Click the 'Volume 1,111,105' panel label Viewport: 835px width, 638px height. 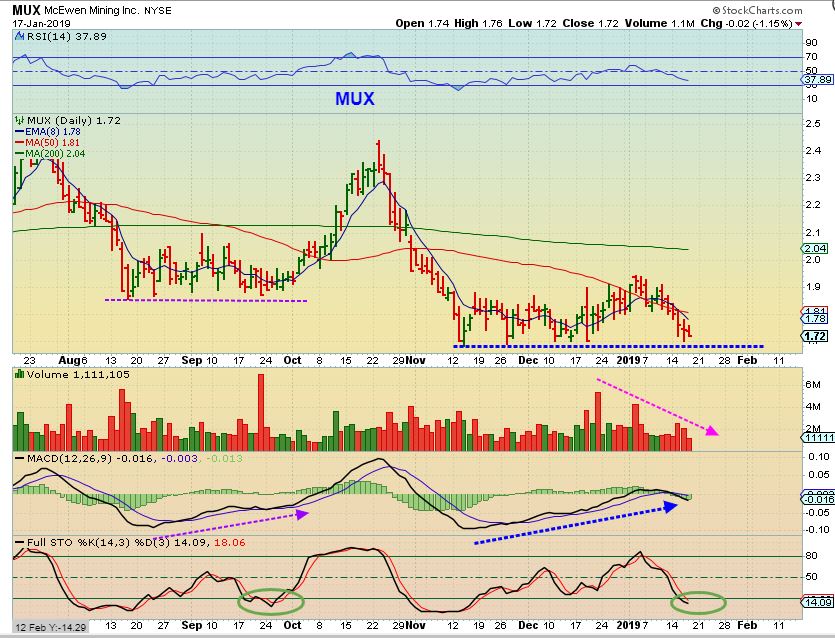pos(78,374)
